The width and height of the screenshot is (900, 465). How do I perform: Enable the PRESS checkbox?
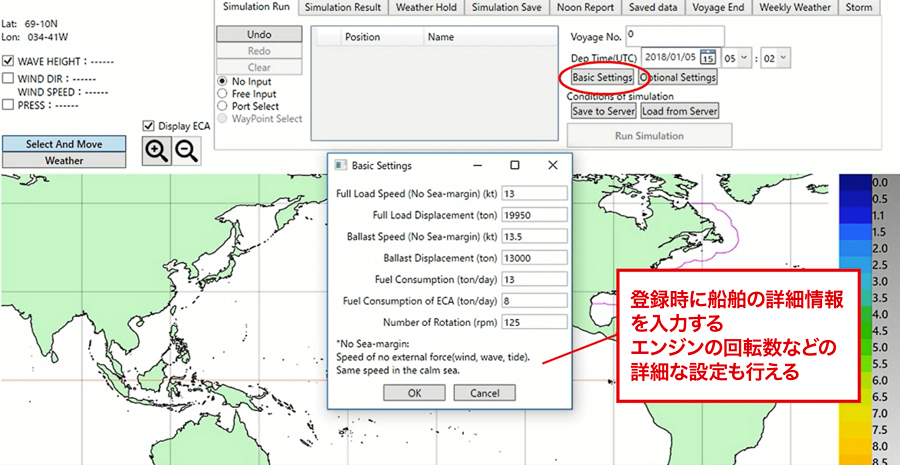click(x=8, y=104)
